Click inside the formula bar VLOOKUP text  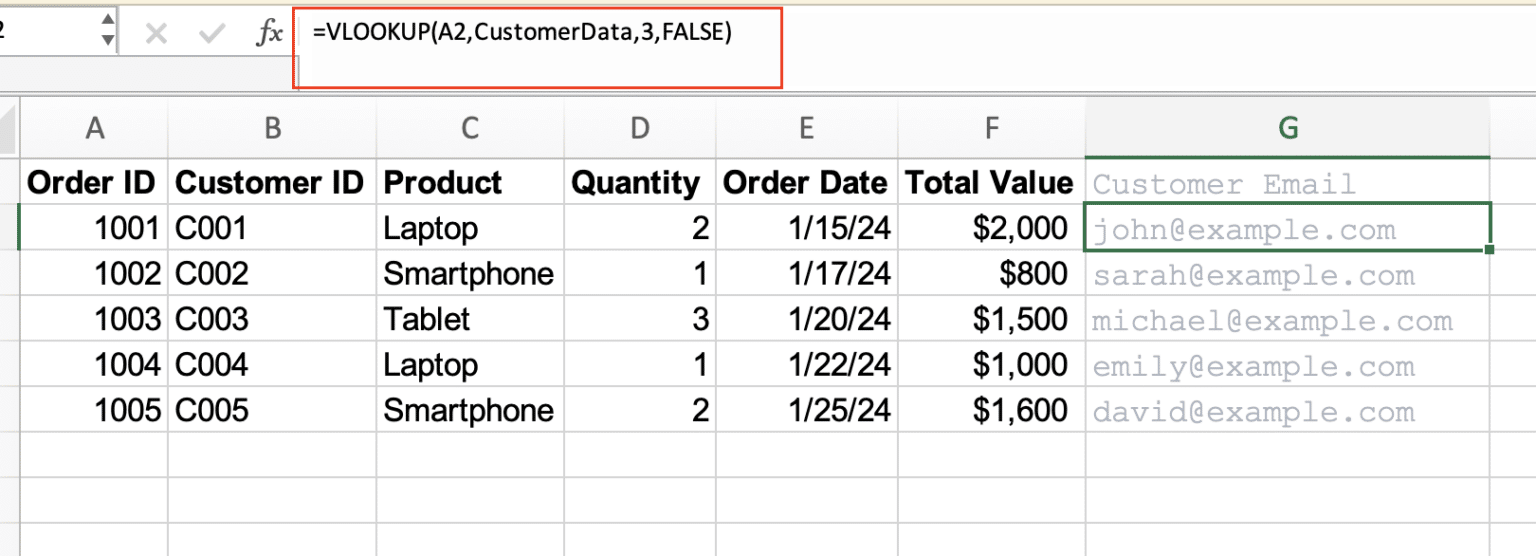tap(523, 32)
